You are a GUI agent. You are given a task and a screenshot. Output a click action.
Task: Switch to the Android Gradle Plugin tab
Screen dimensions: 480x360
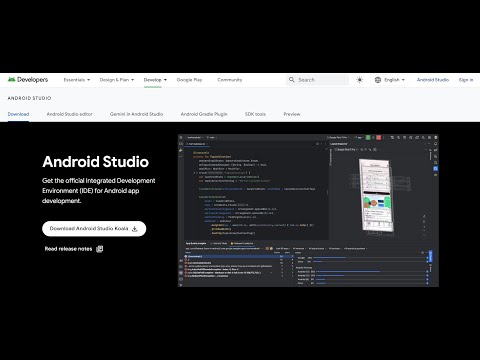pyautogui.click(x=204, y=114)
